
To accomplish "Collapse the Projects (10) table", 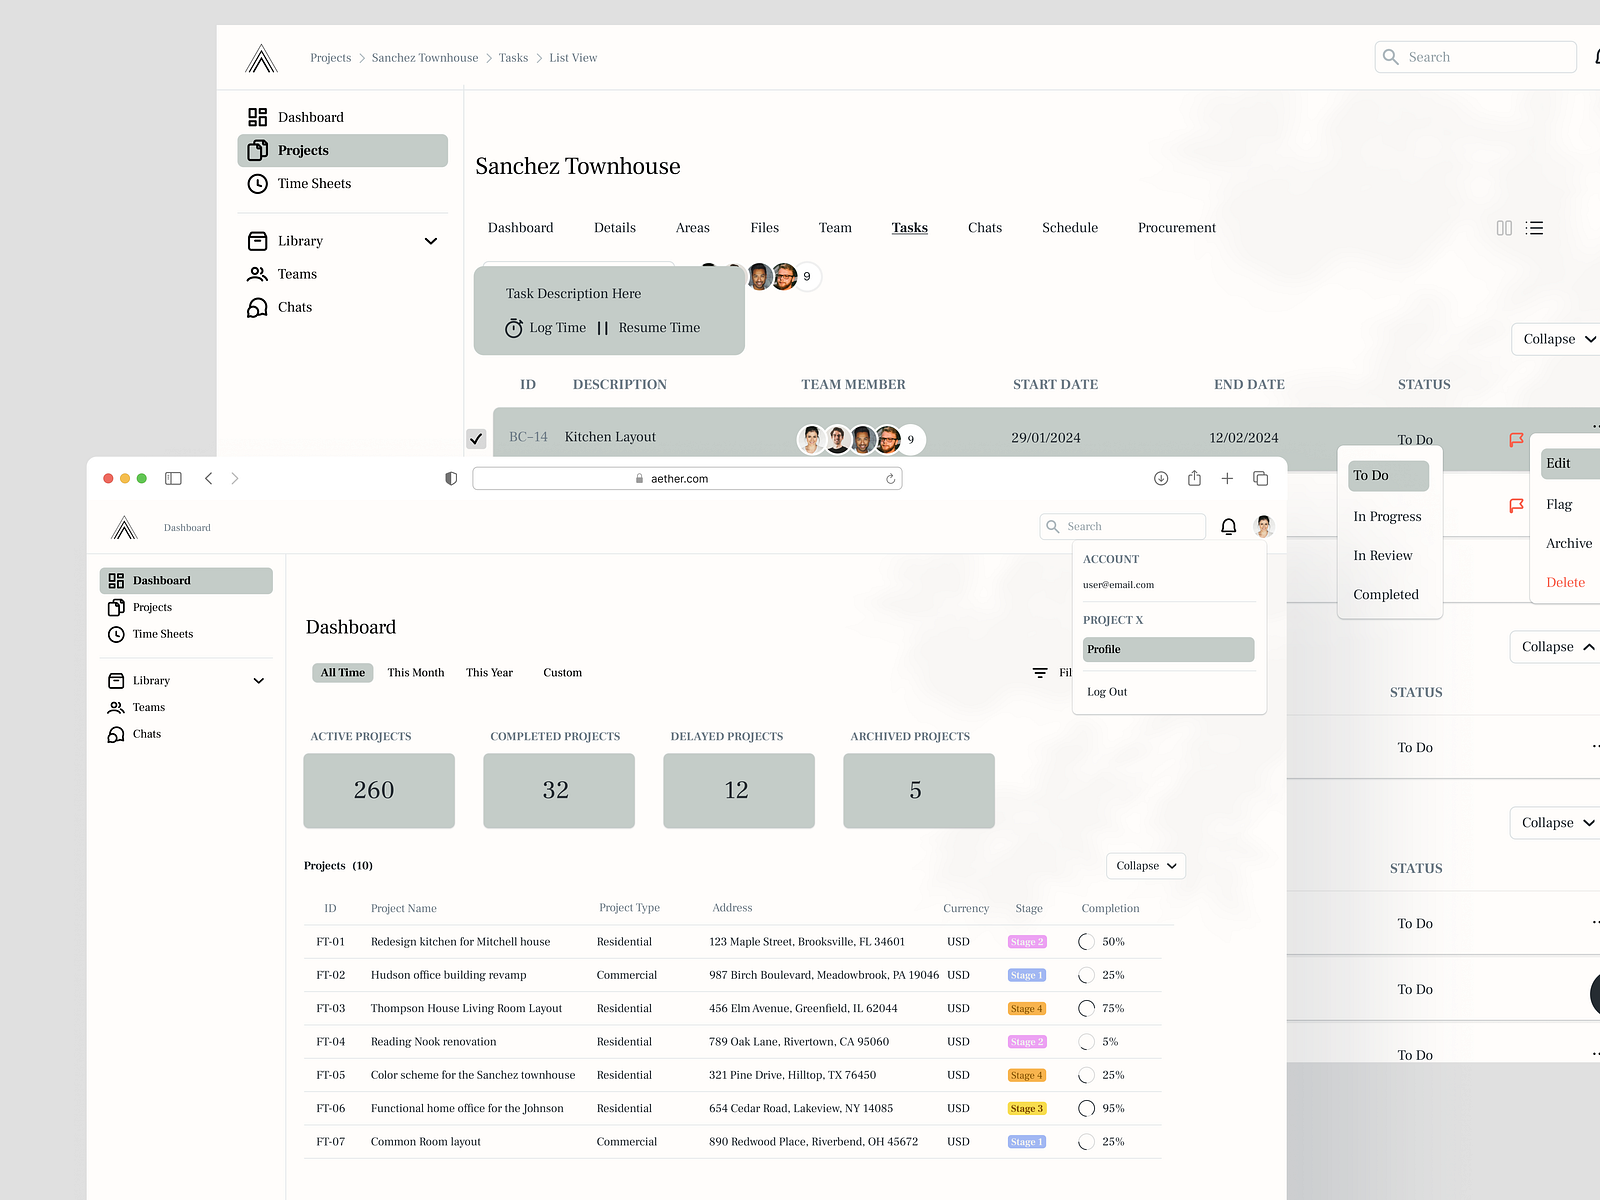I will [x=1145, y=866].
